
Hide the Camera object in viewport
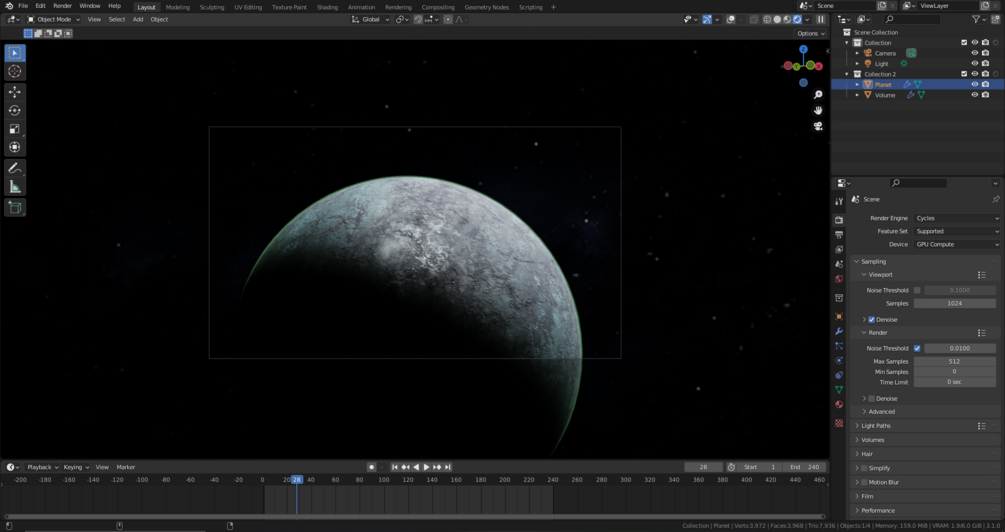click(974, 53)
